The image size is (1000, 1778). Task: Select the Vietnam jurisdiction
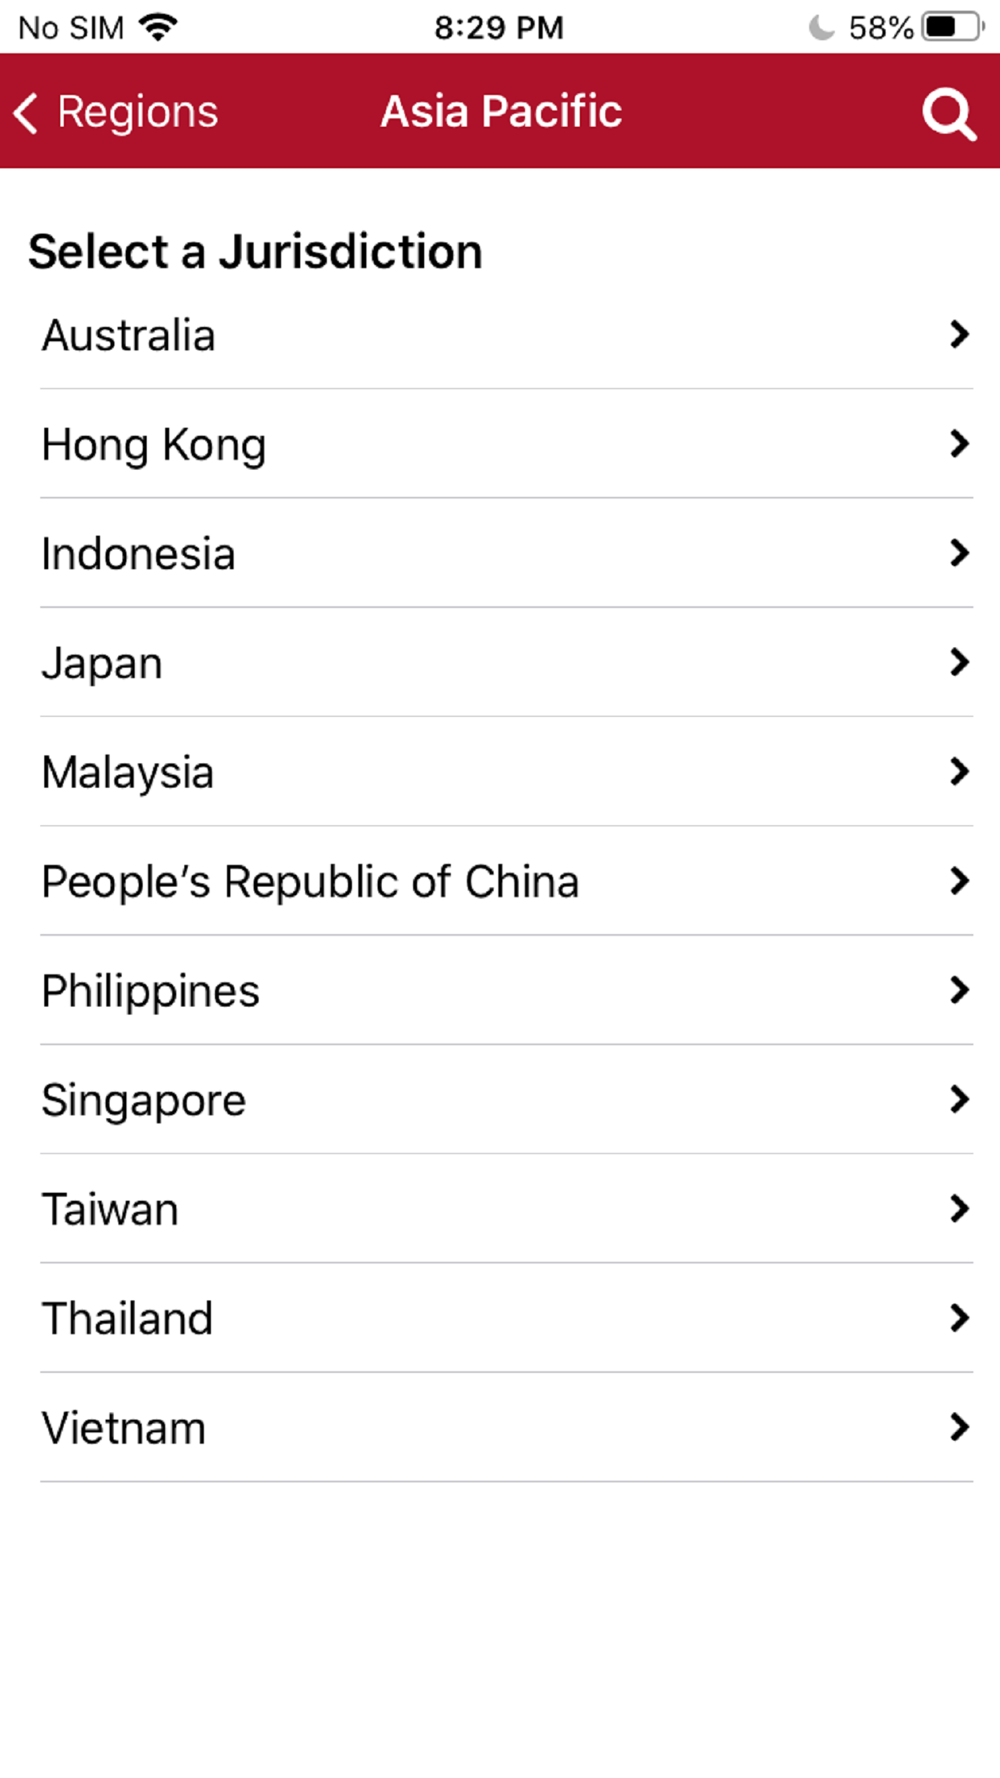[x=124, y=1427]
